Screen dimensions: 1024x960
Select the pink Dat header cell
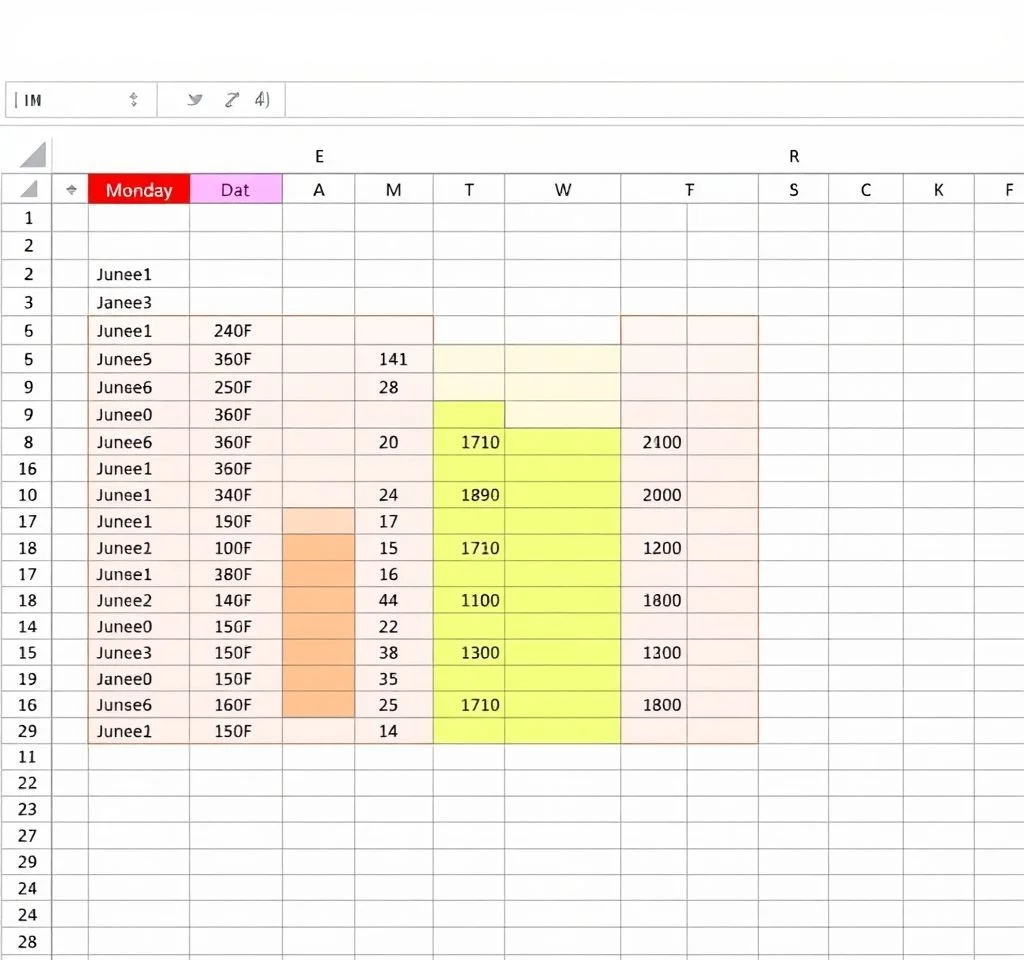(236, 190)
